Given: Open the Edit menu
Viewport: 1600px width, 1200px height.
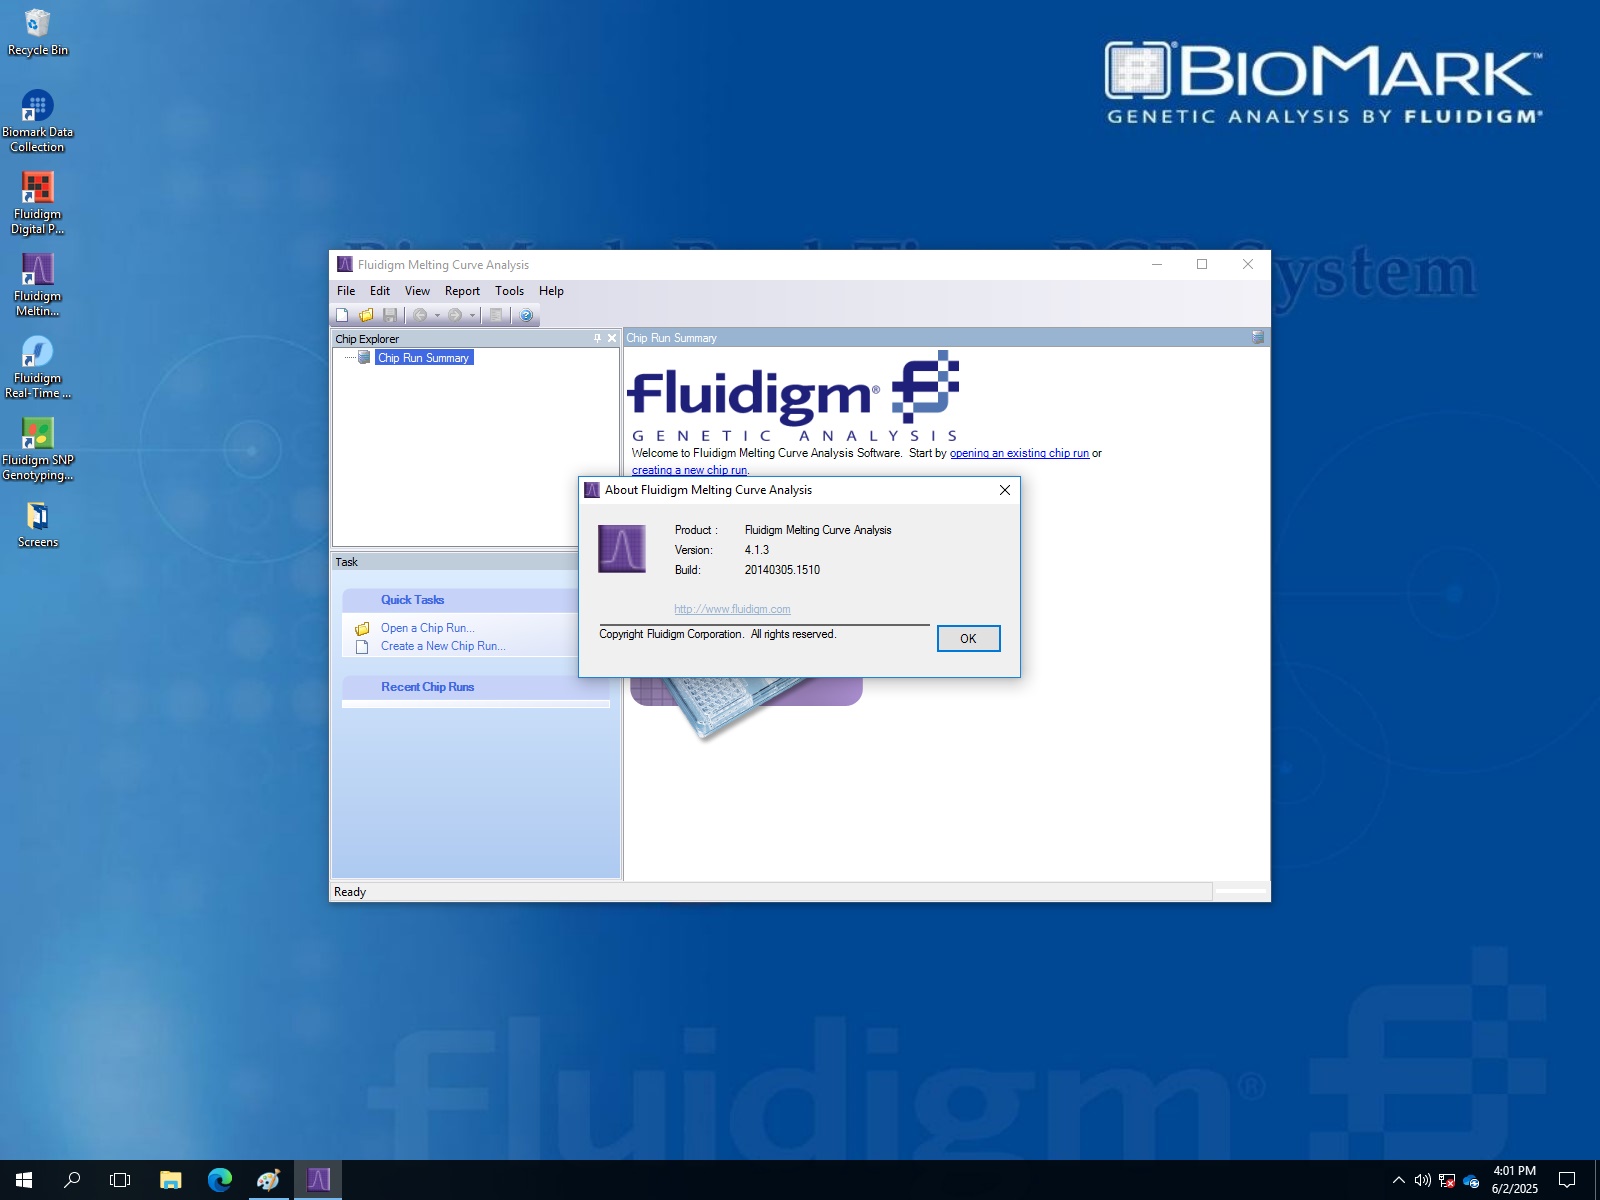Looking at the screenshot, I should tap(380, 291).
